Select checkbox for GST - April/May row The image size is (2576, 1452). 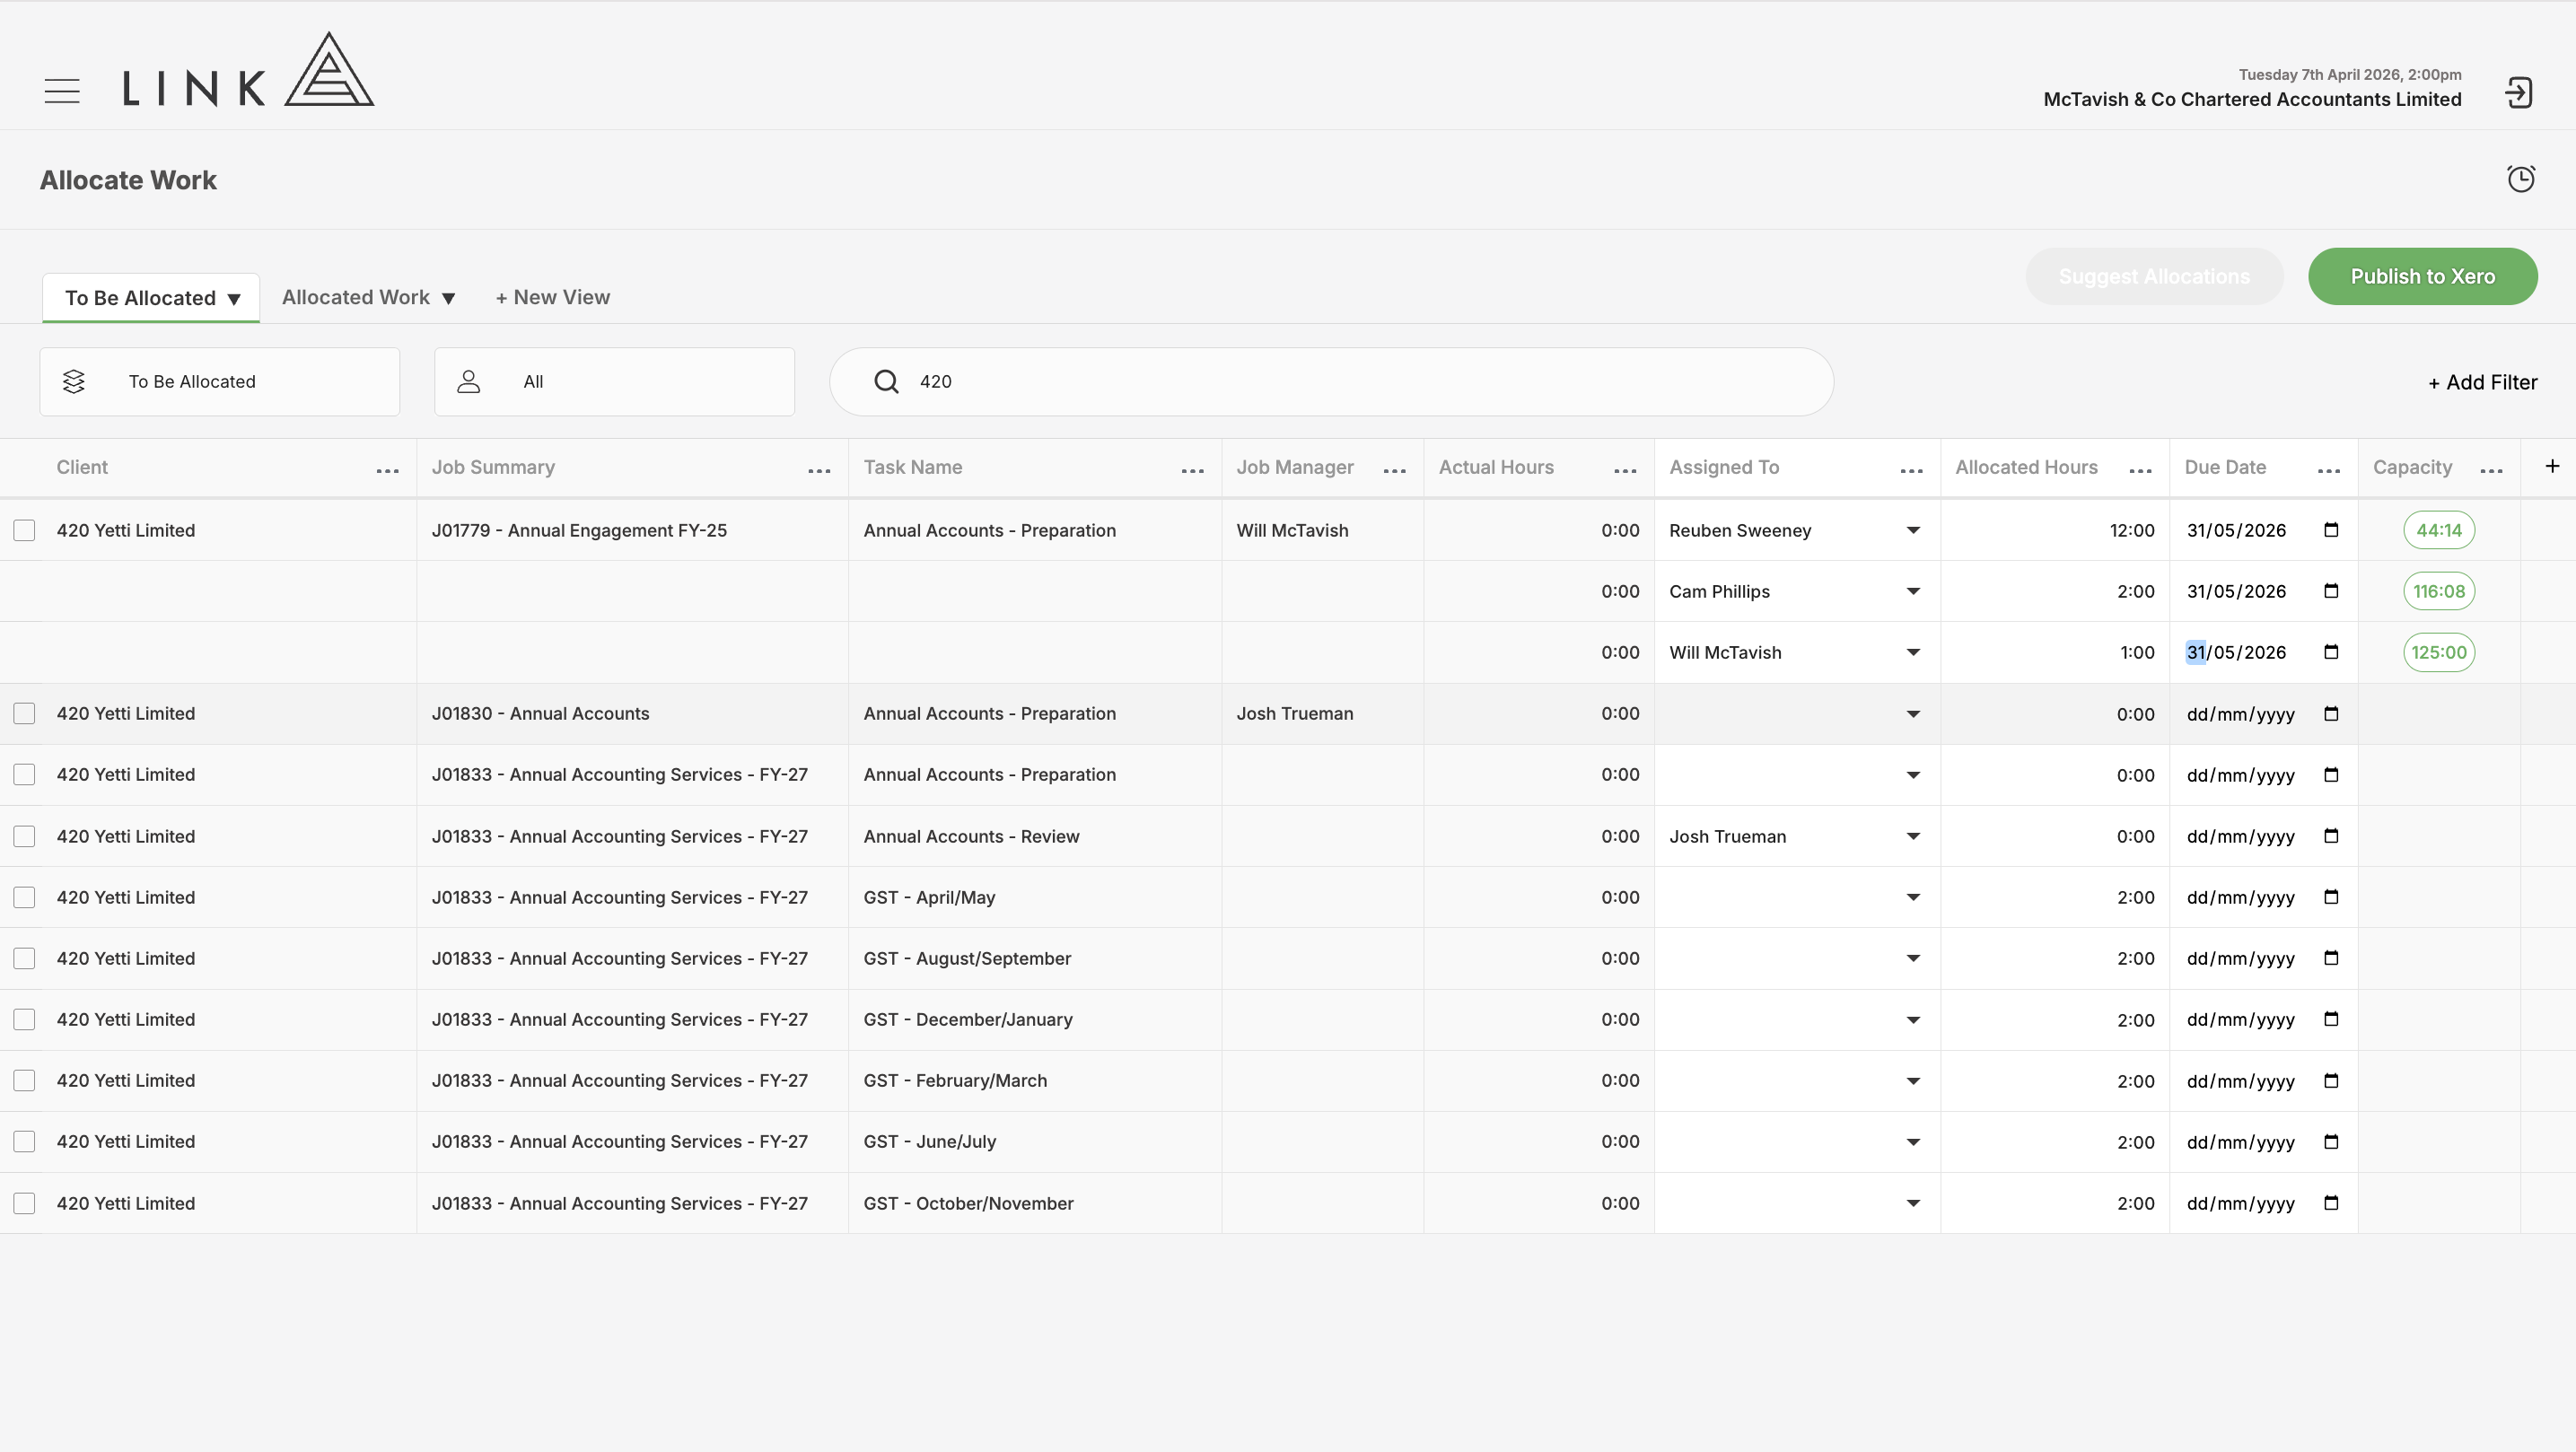pos(24,897)
